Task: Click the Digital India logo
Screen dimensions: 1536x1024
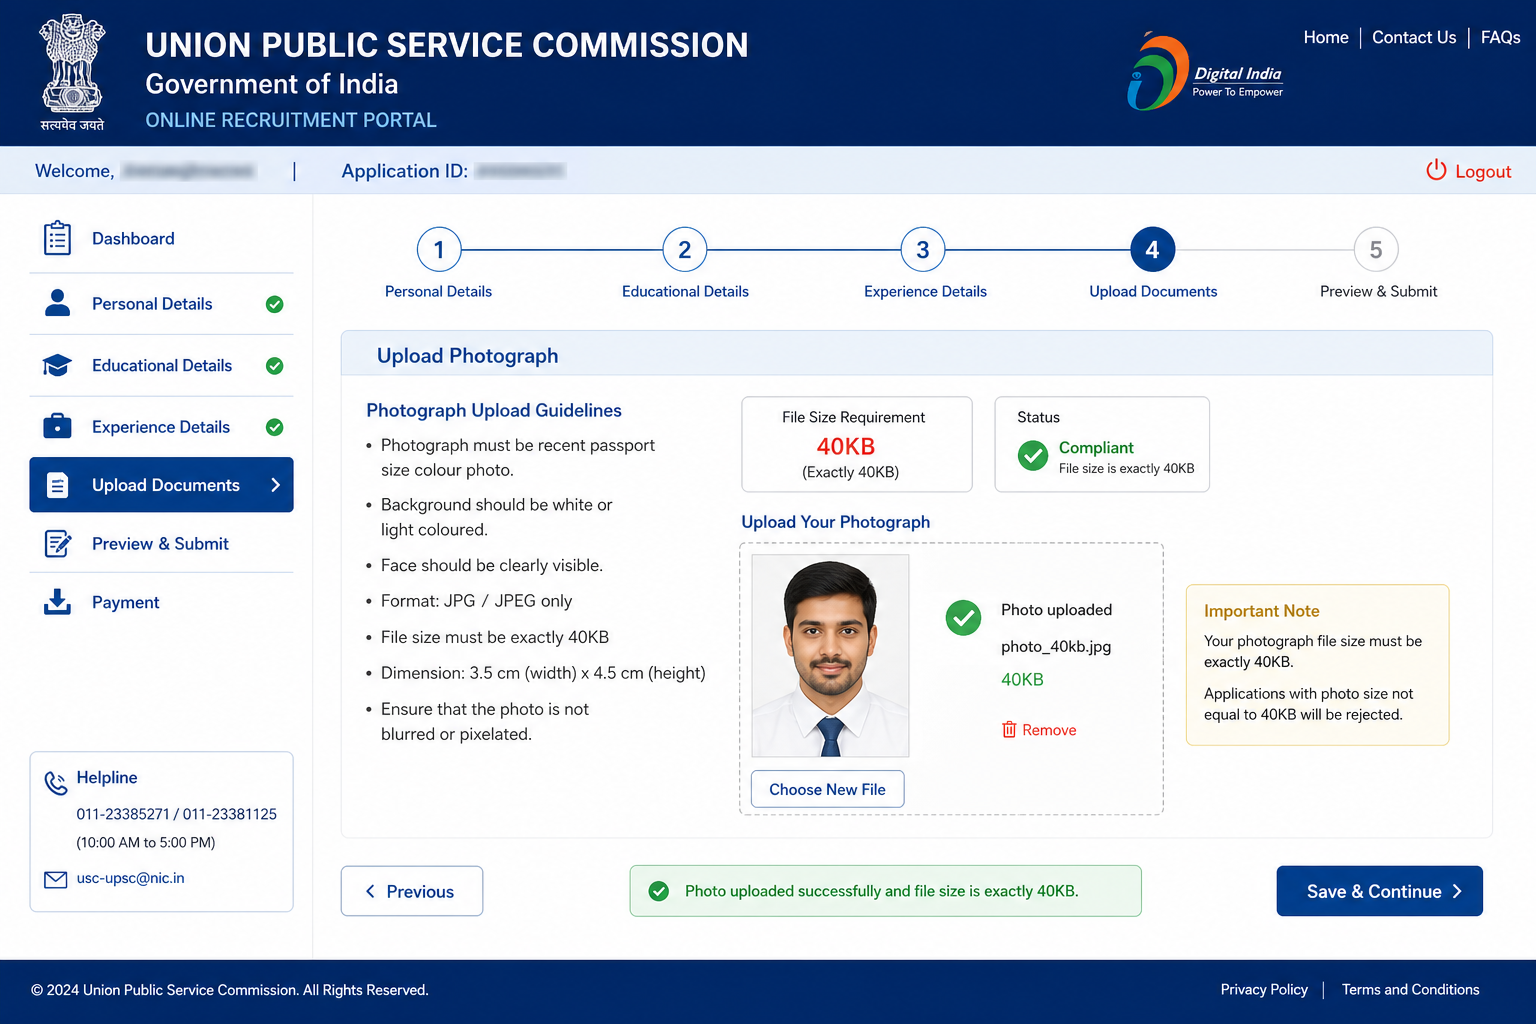Action: pos(1205,73)
